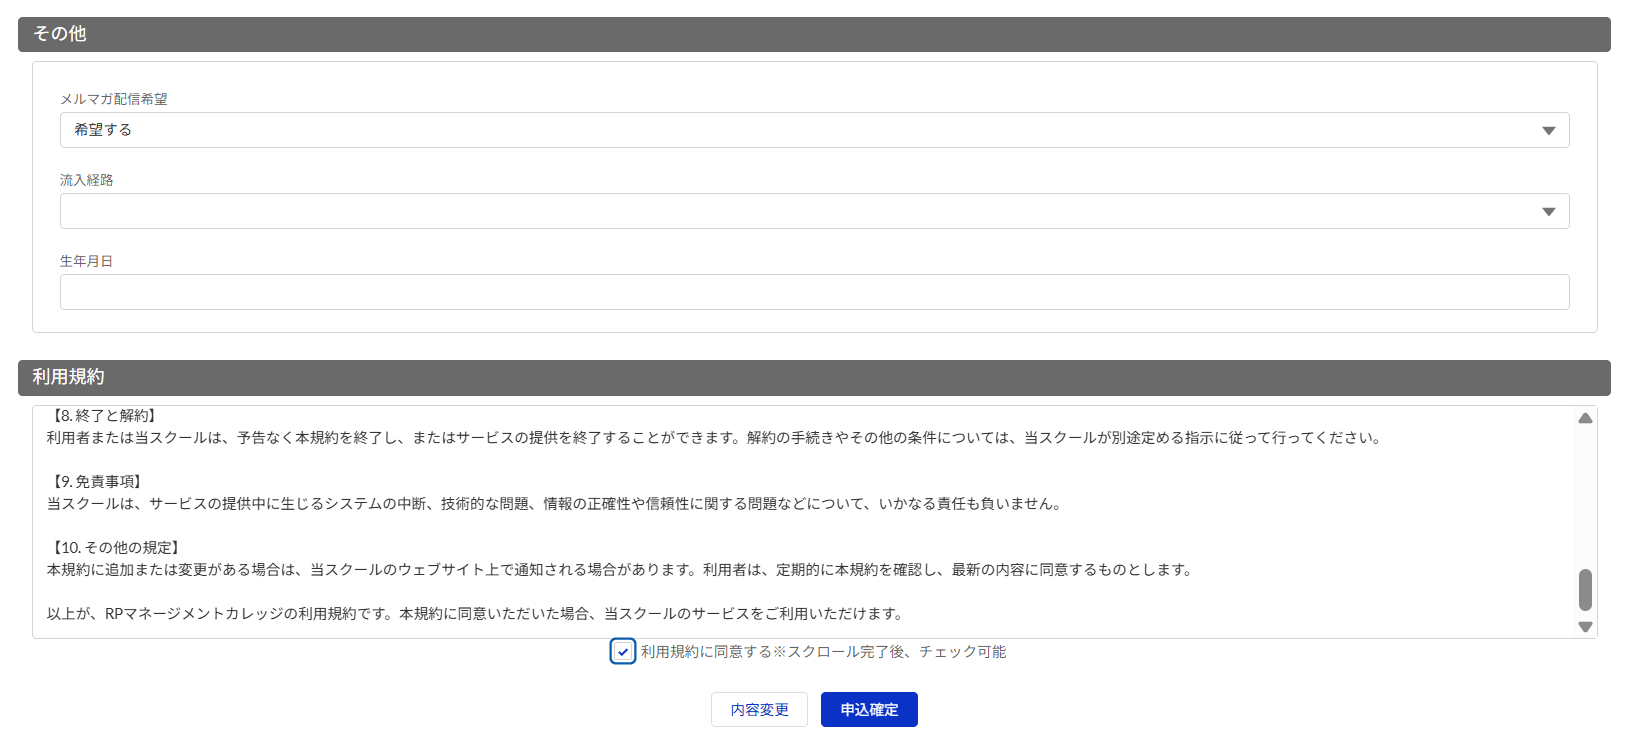Select the その他 section header

click(60, 34)
